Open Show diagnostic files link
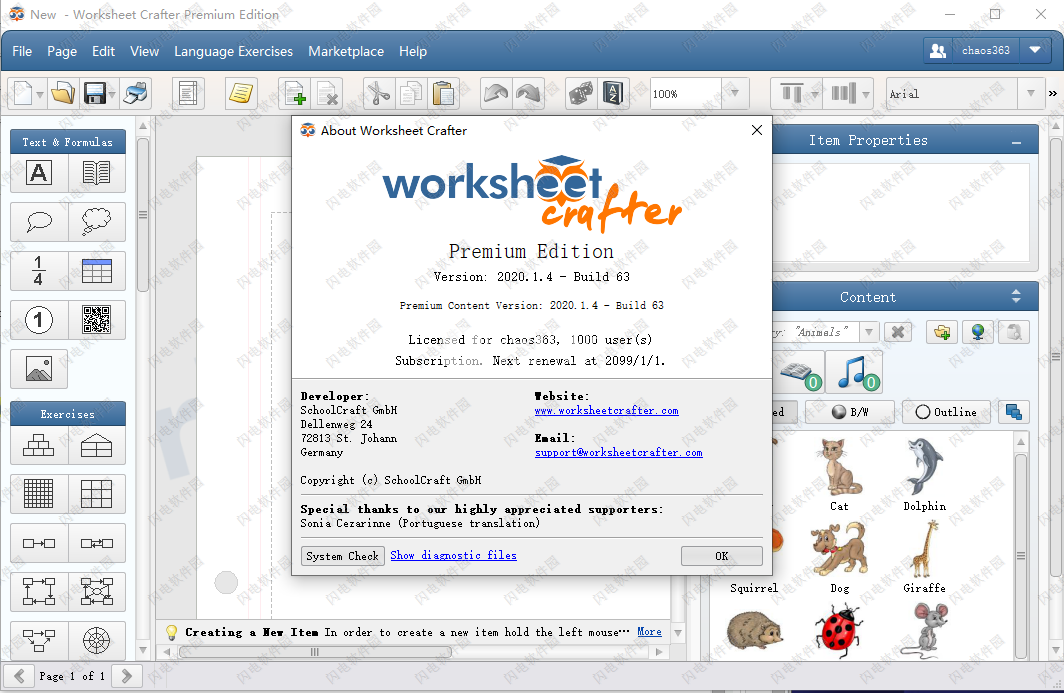Image resolution: width=1064 pixels, height=693 pixels. point(453,555)
